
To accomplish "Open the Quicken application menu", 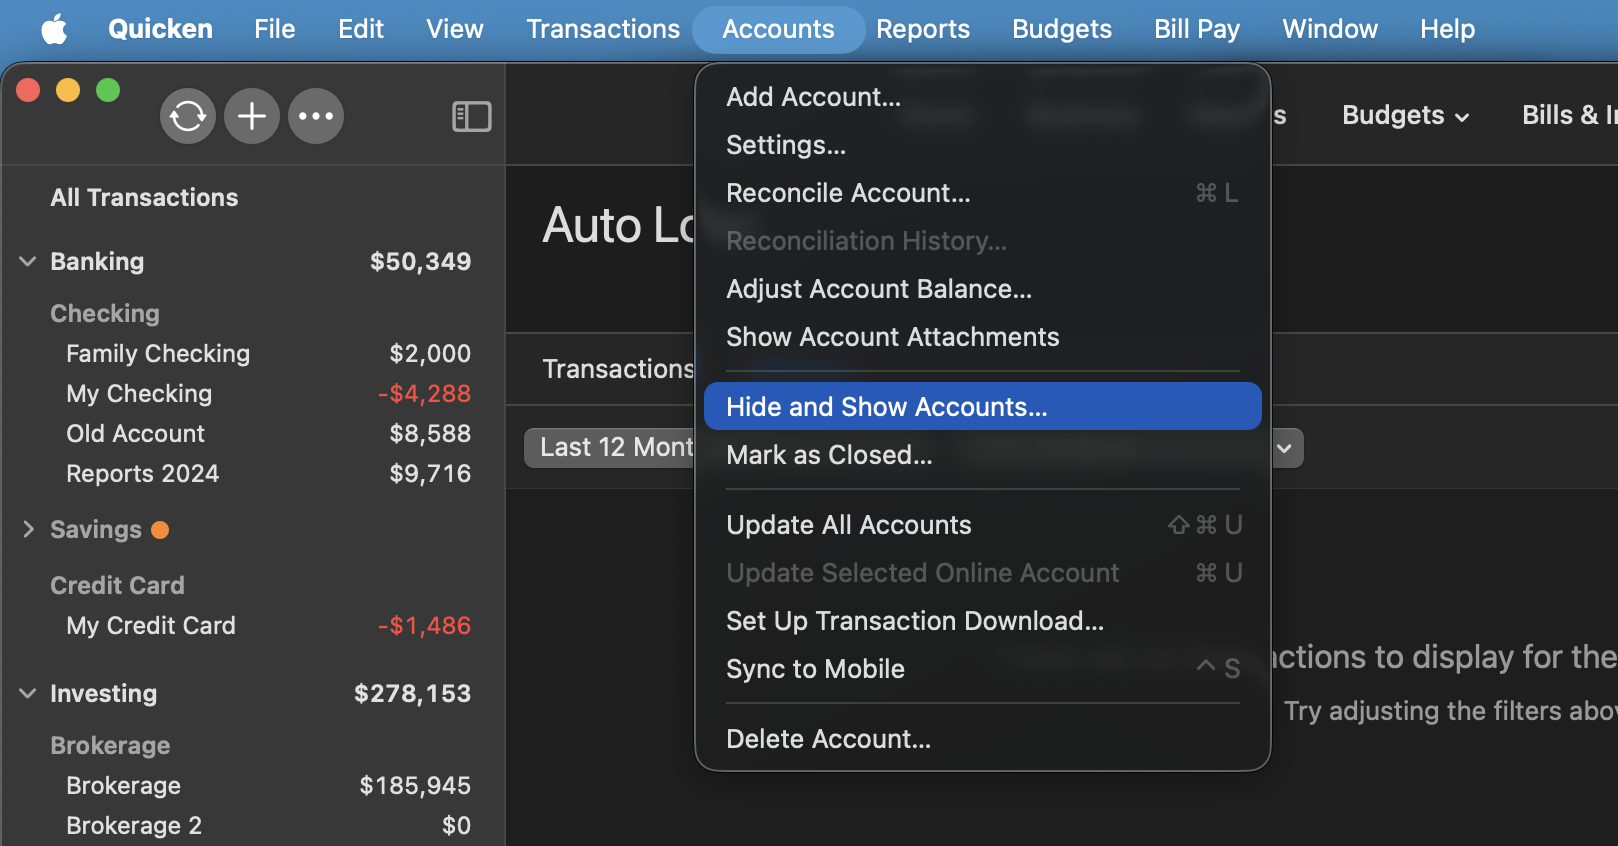I will coord(160,29).
